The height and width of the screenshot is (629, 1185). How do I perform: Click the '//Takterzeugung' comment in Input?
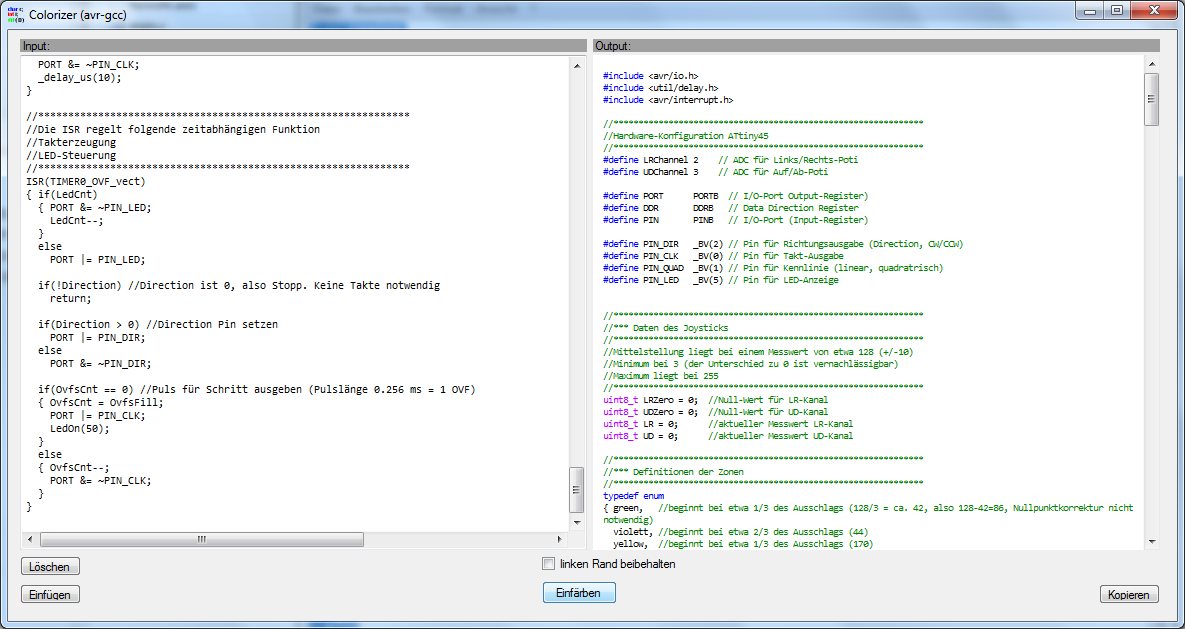71,142
